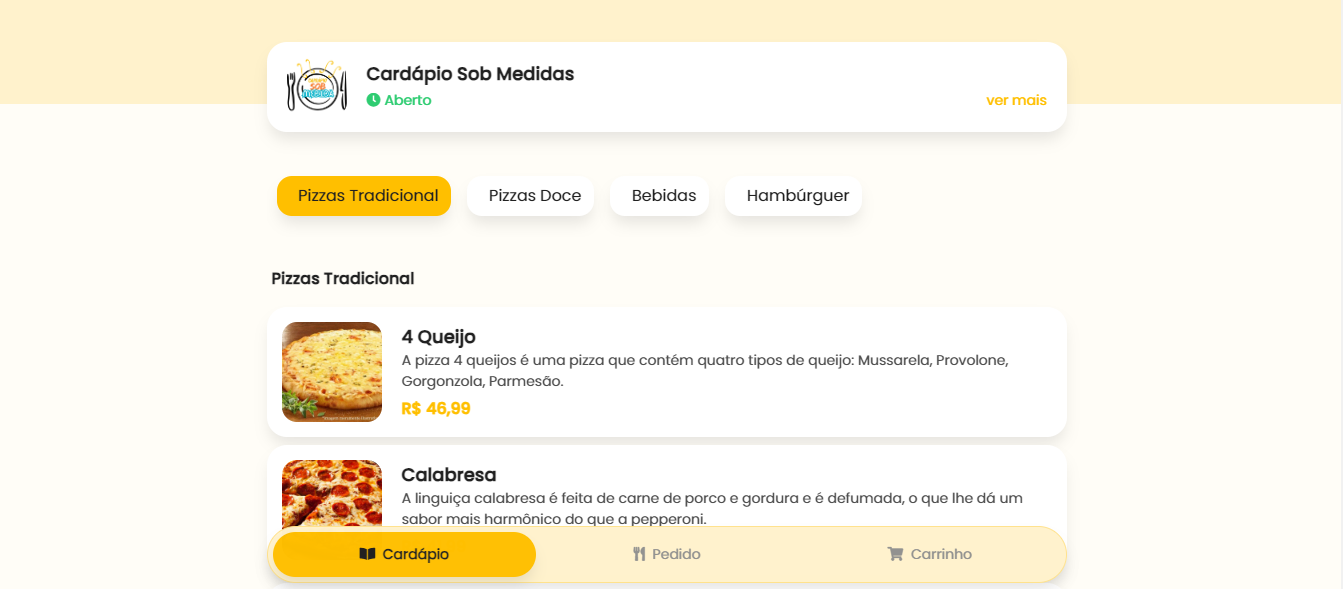Open the Hambúrguer category
Image resolution: width=1343 pixels, height=589 pixels.
click(794, 196)
